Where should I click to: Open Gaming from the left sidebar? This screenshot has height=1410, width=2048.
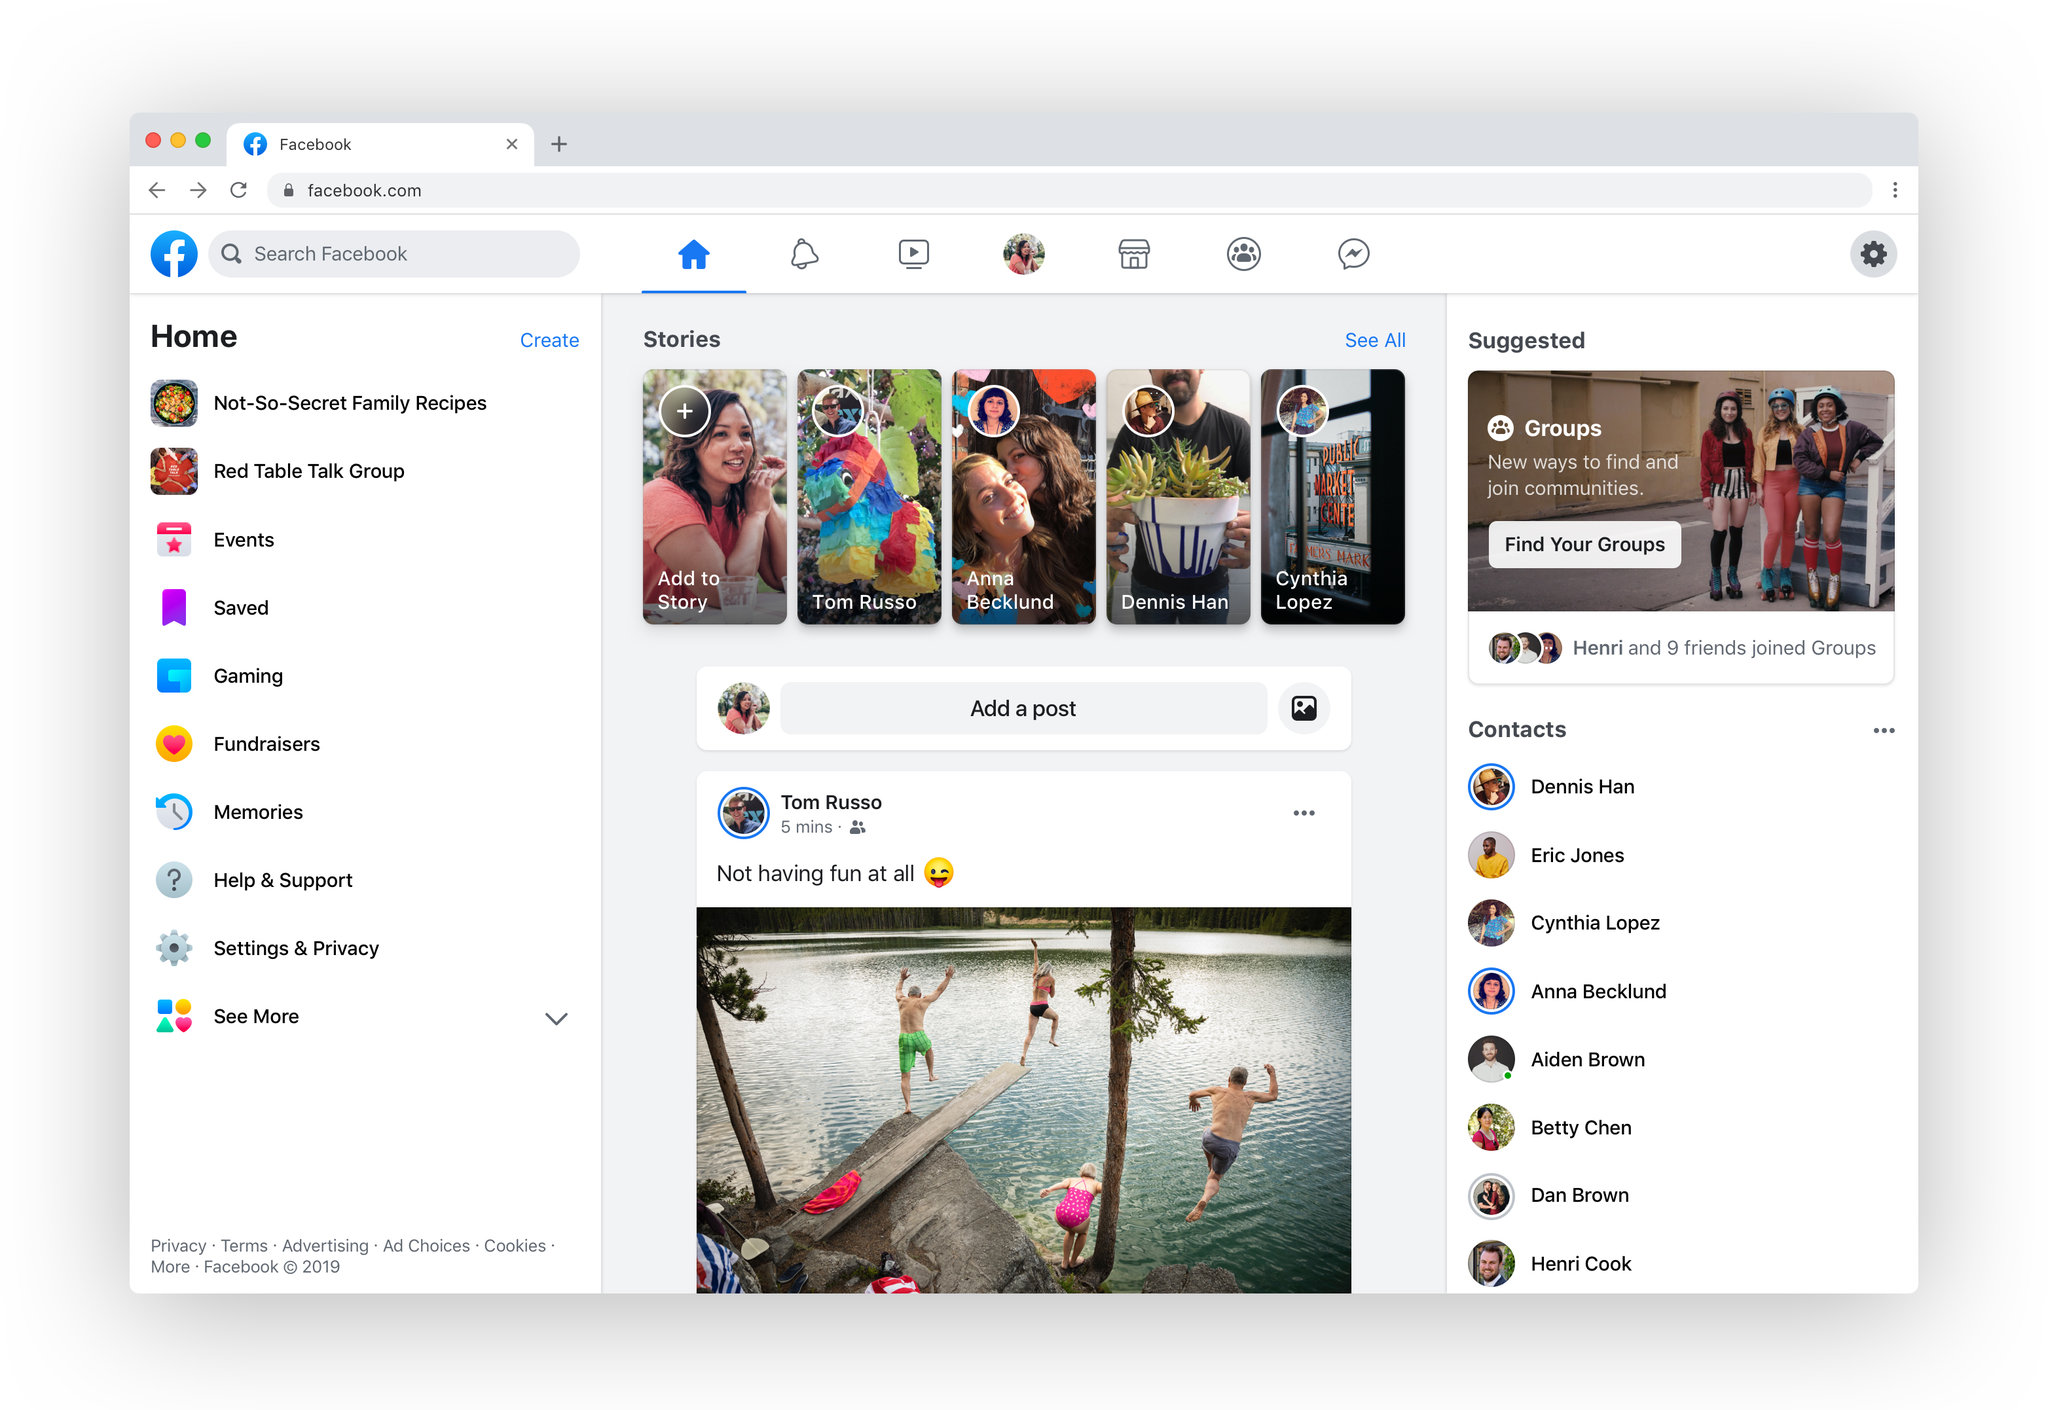coord(247,675)
